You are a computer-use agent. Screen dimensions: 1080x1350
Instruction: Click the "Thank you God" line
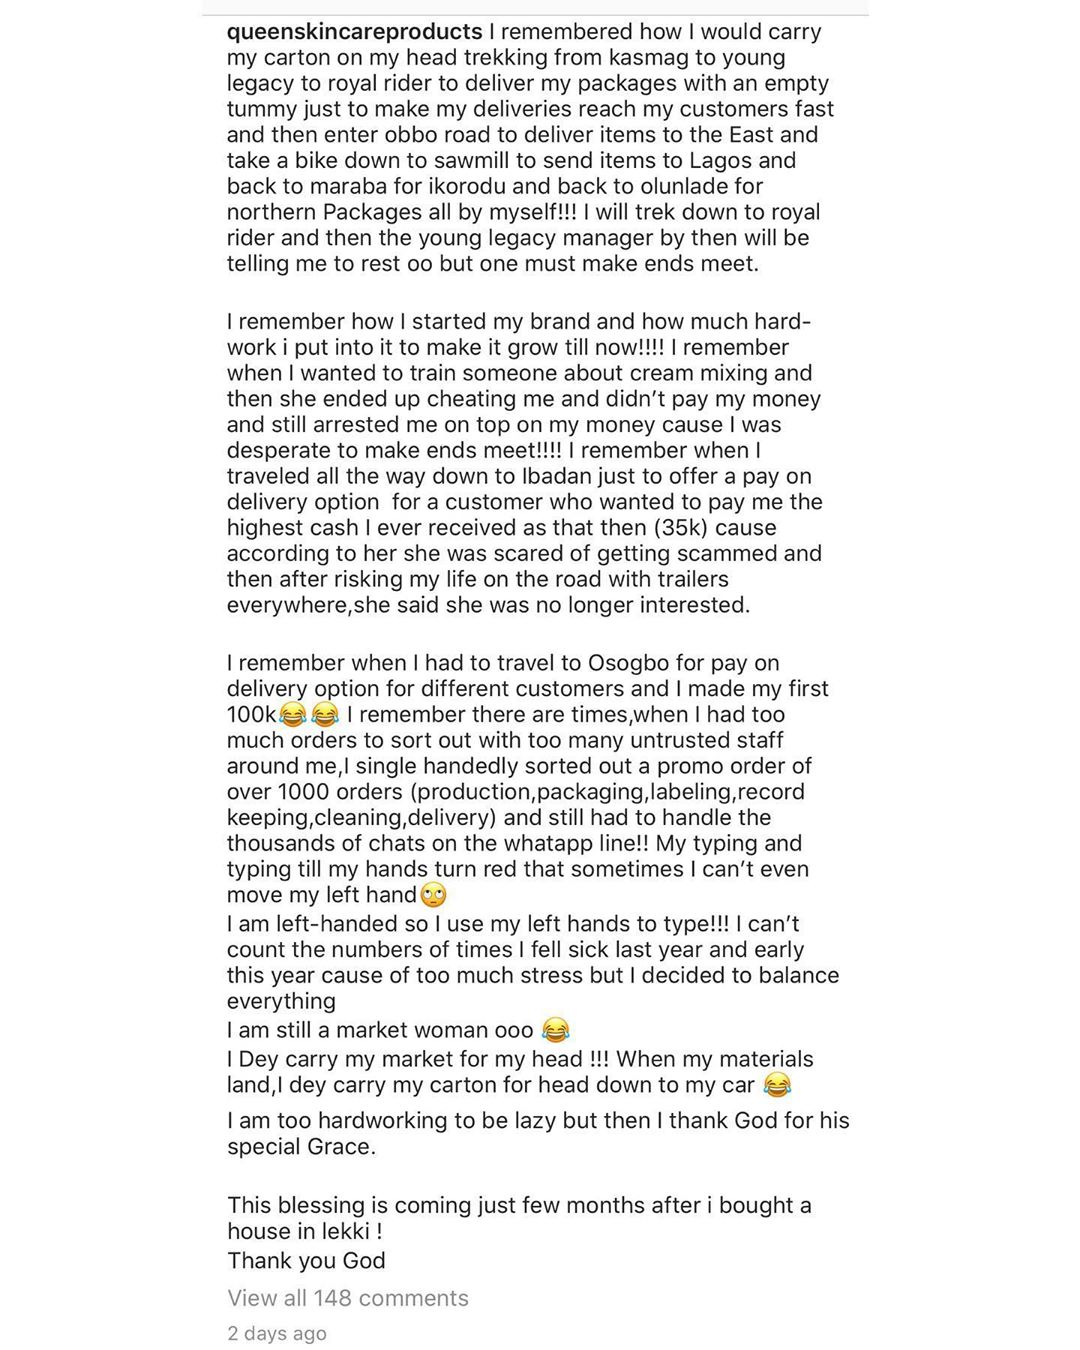[x=306, y=1260]
